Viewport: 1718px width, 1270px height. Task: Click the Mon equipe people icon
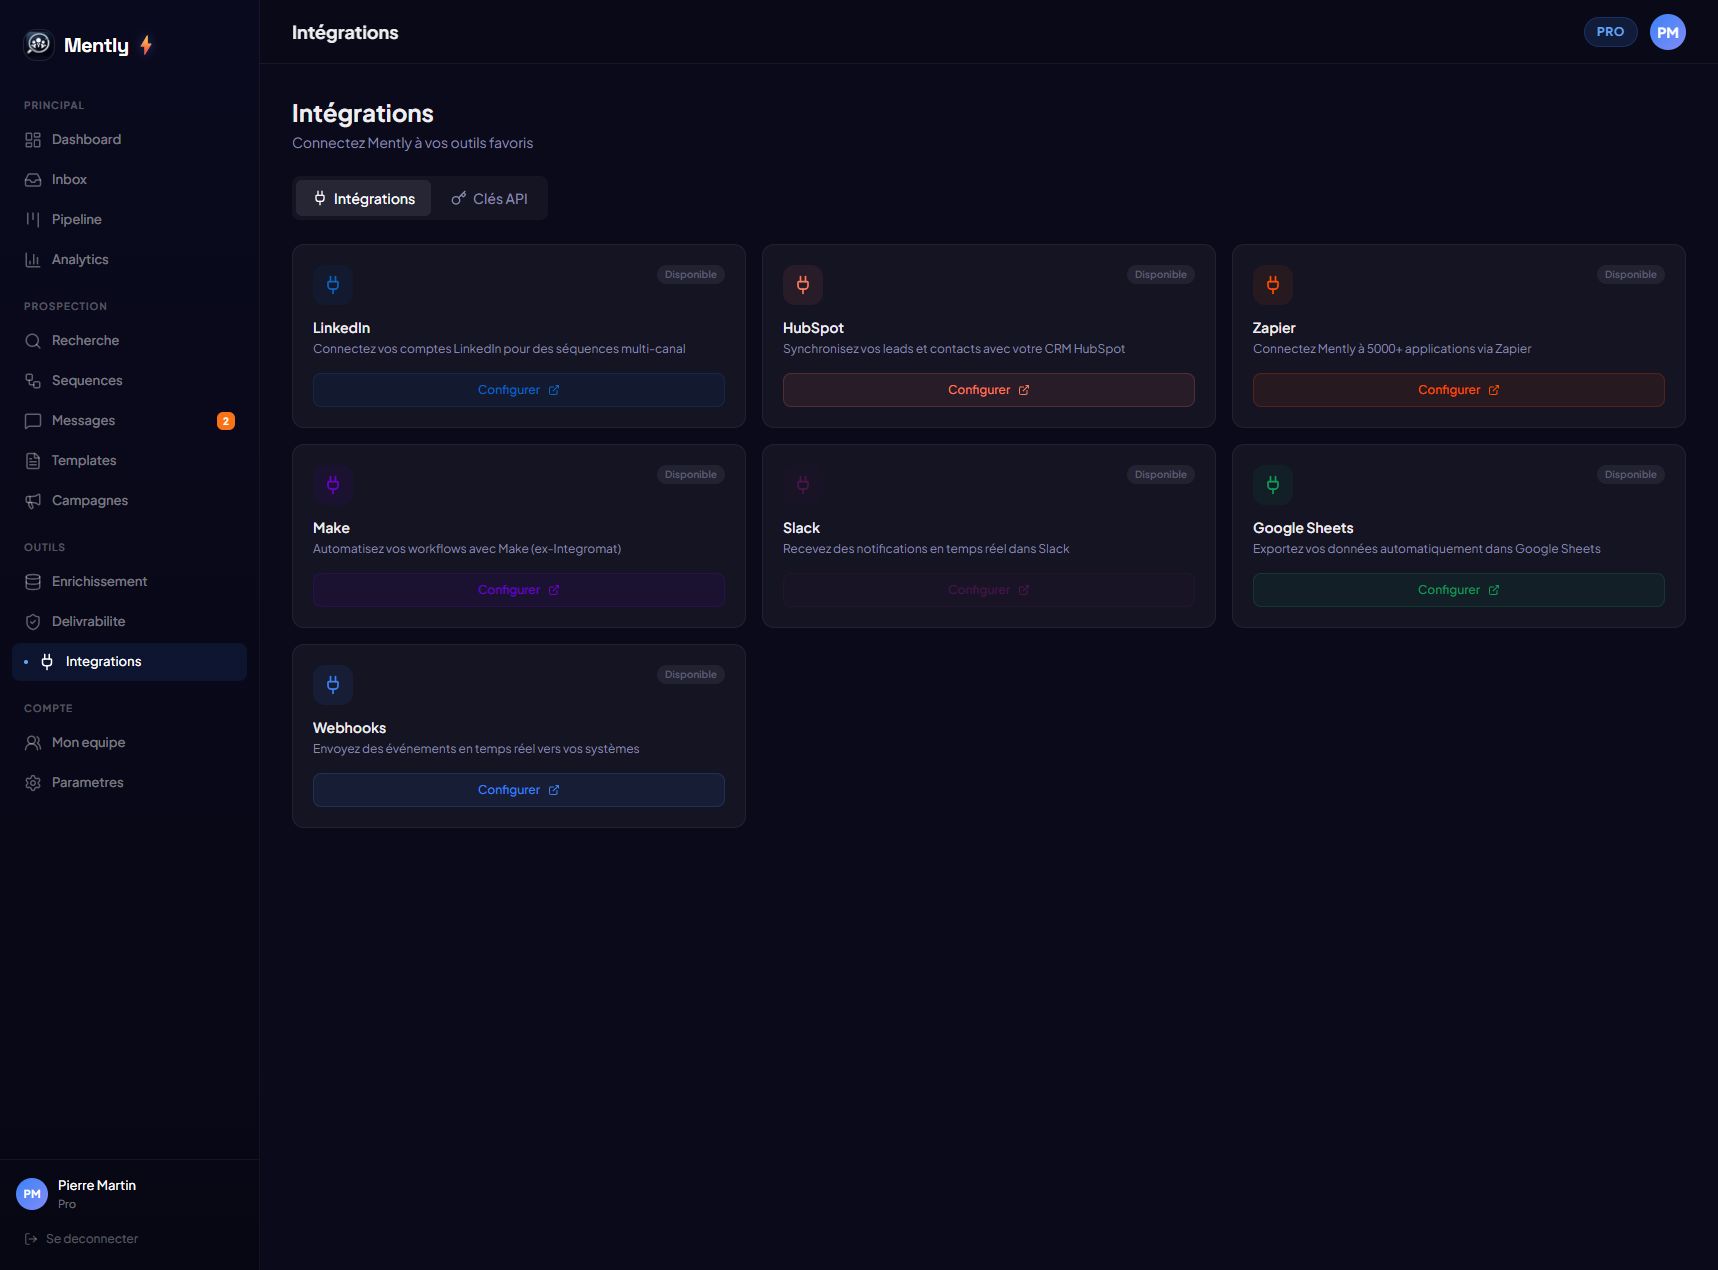pos(33,743)
